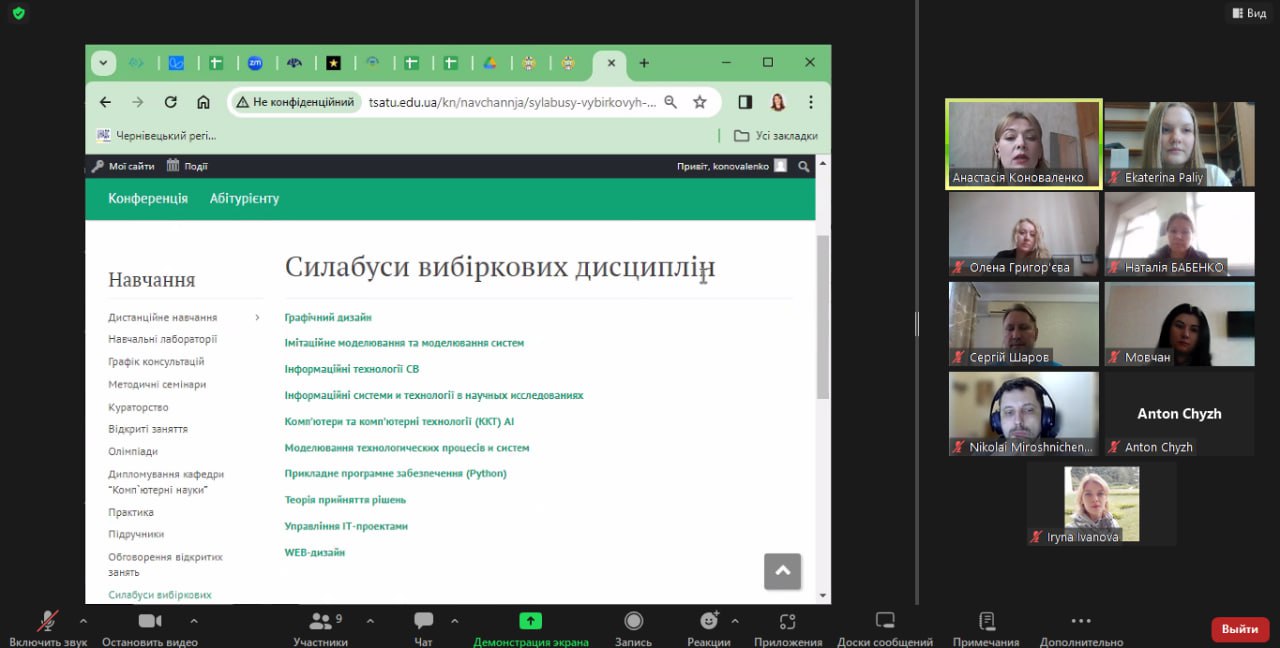
Task: Start recording with the Record icon
Action: pyautogui.click(x=633, y=622)
